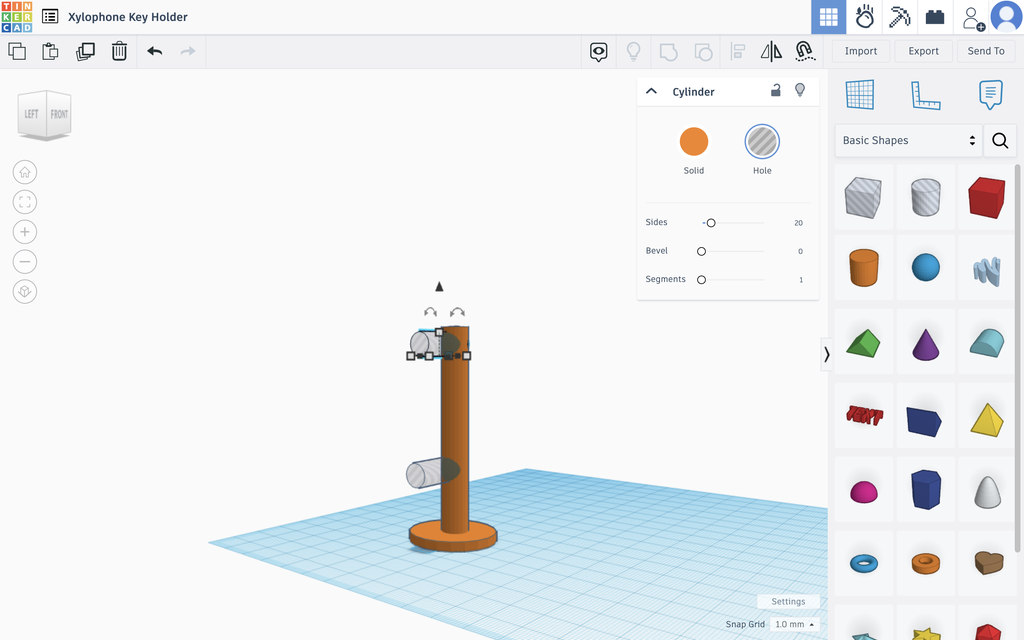Switch to 3D design grid view
This screenshot has width=1024, height=640.
[828, 17]
